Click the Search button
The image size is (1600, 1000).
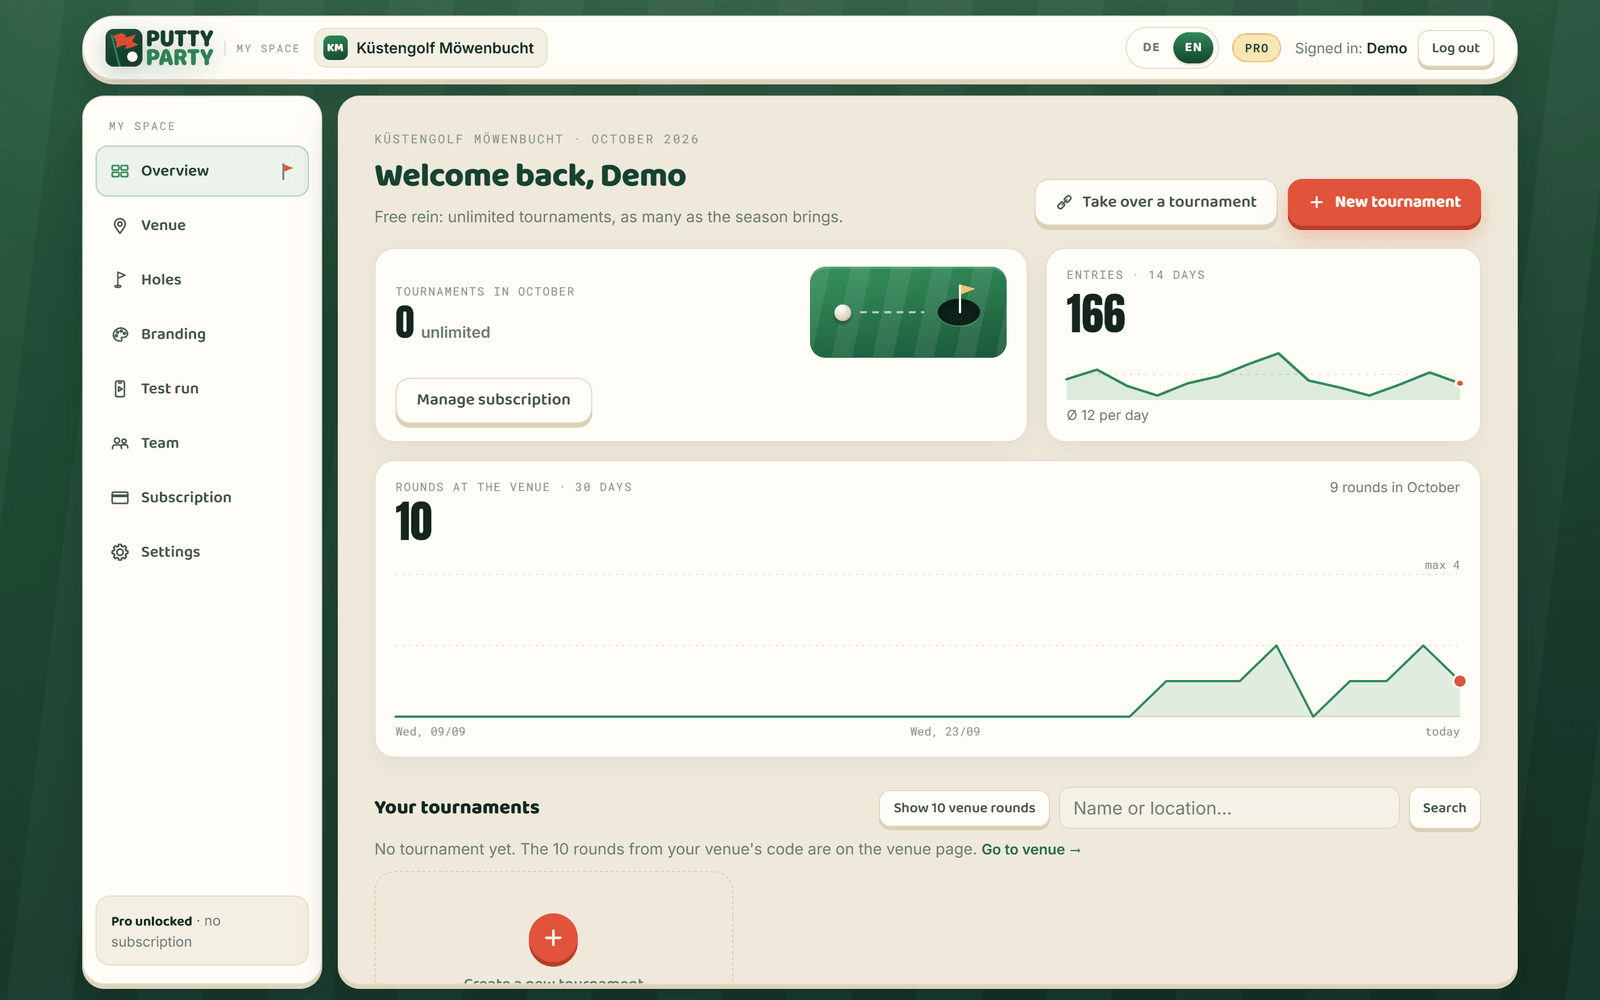click(x=1444, y=808)
